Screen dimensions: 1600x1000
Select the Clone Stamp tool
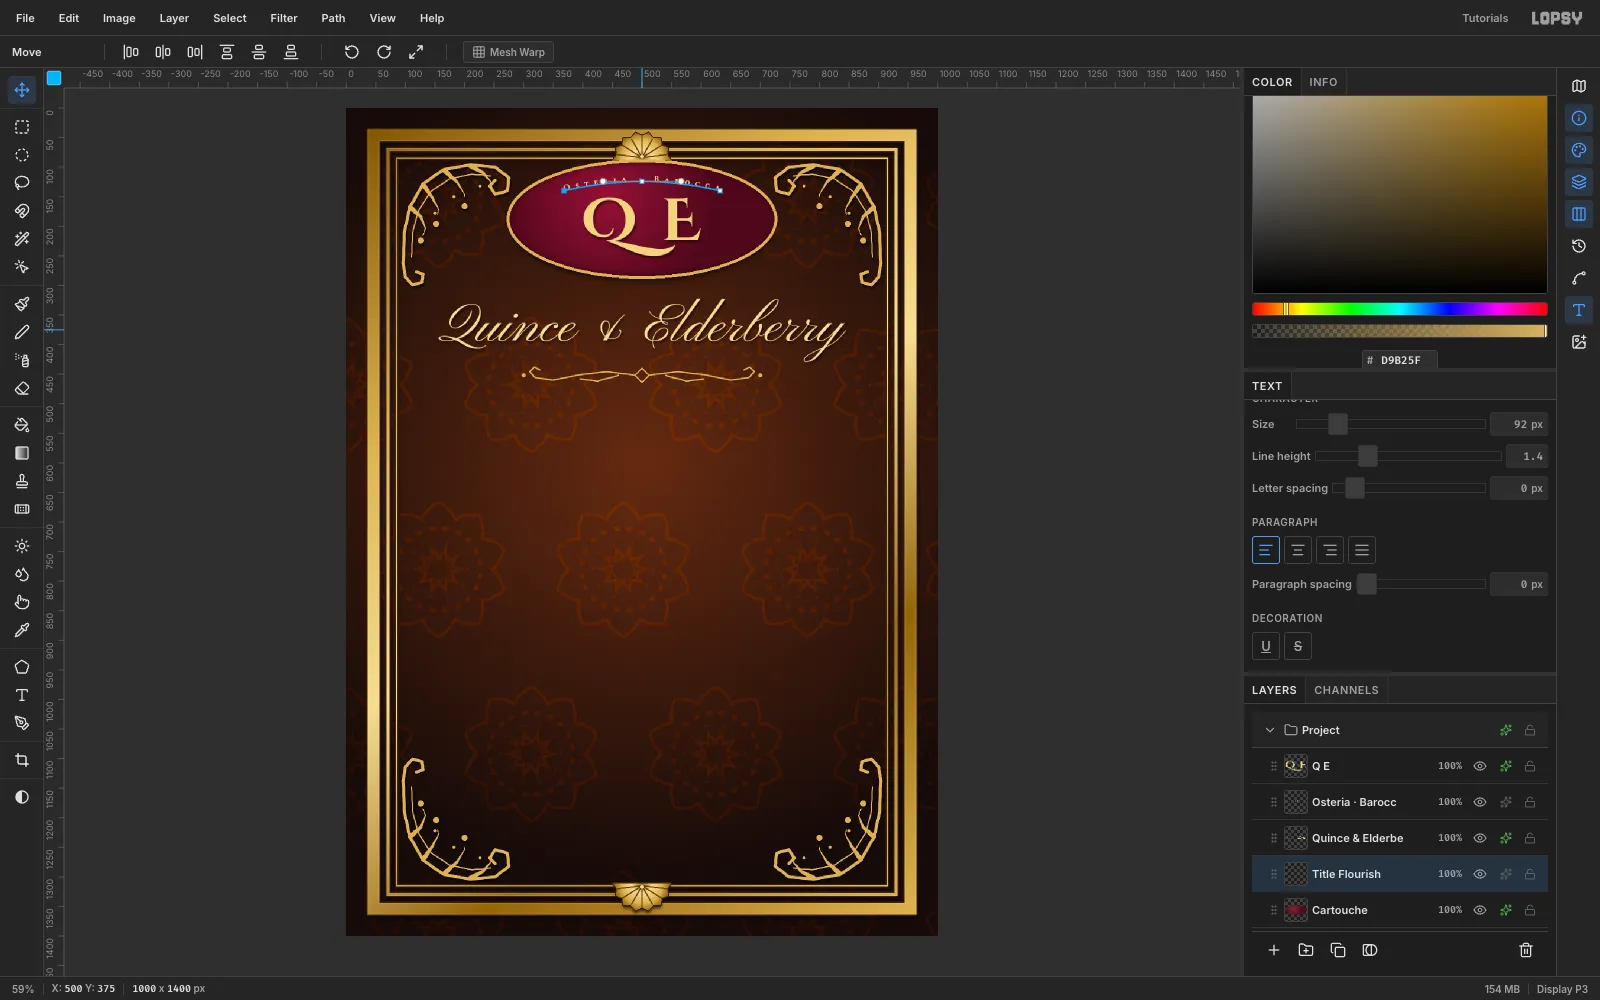coord(21,481)
